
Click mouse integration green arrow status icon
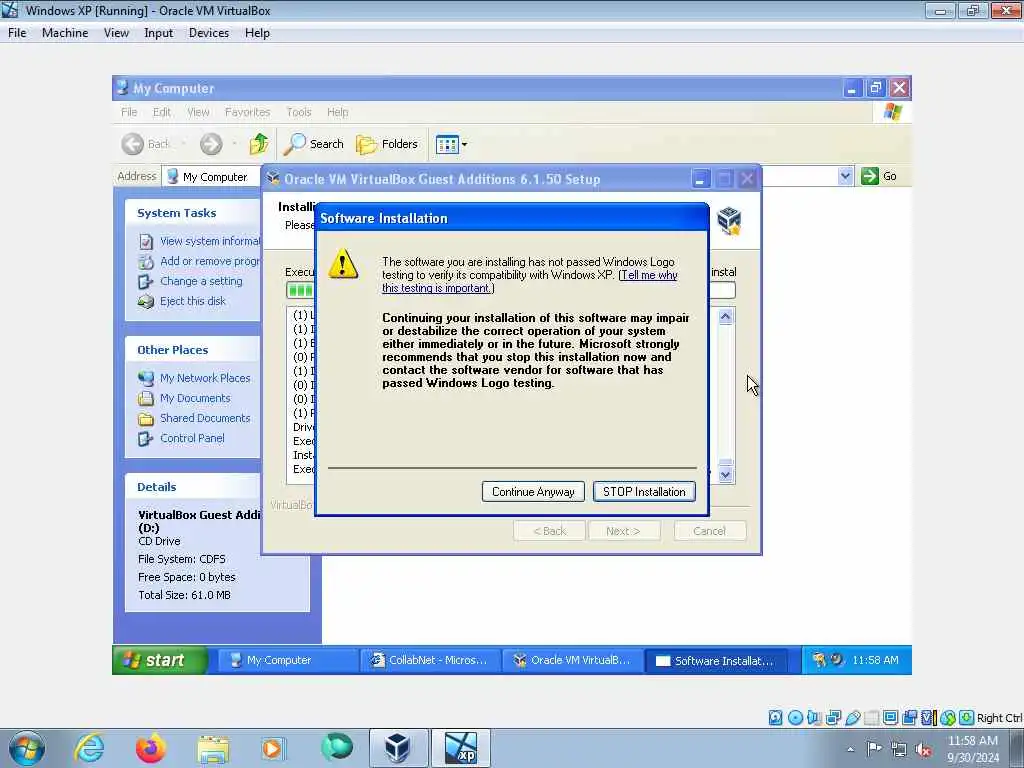coord(948,718)
